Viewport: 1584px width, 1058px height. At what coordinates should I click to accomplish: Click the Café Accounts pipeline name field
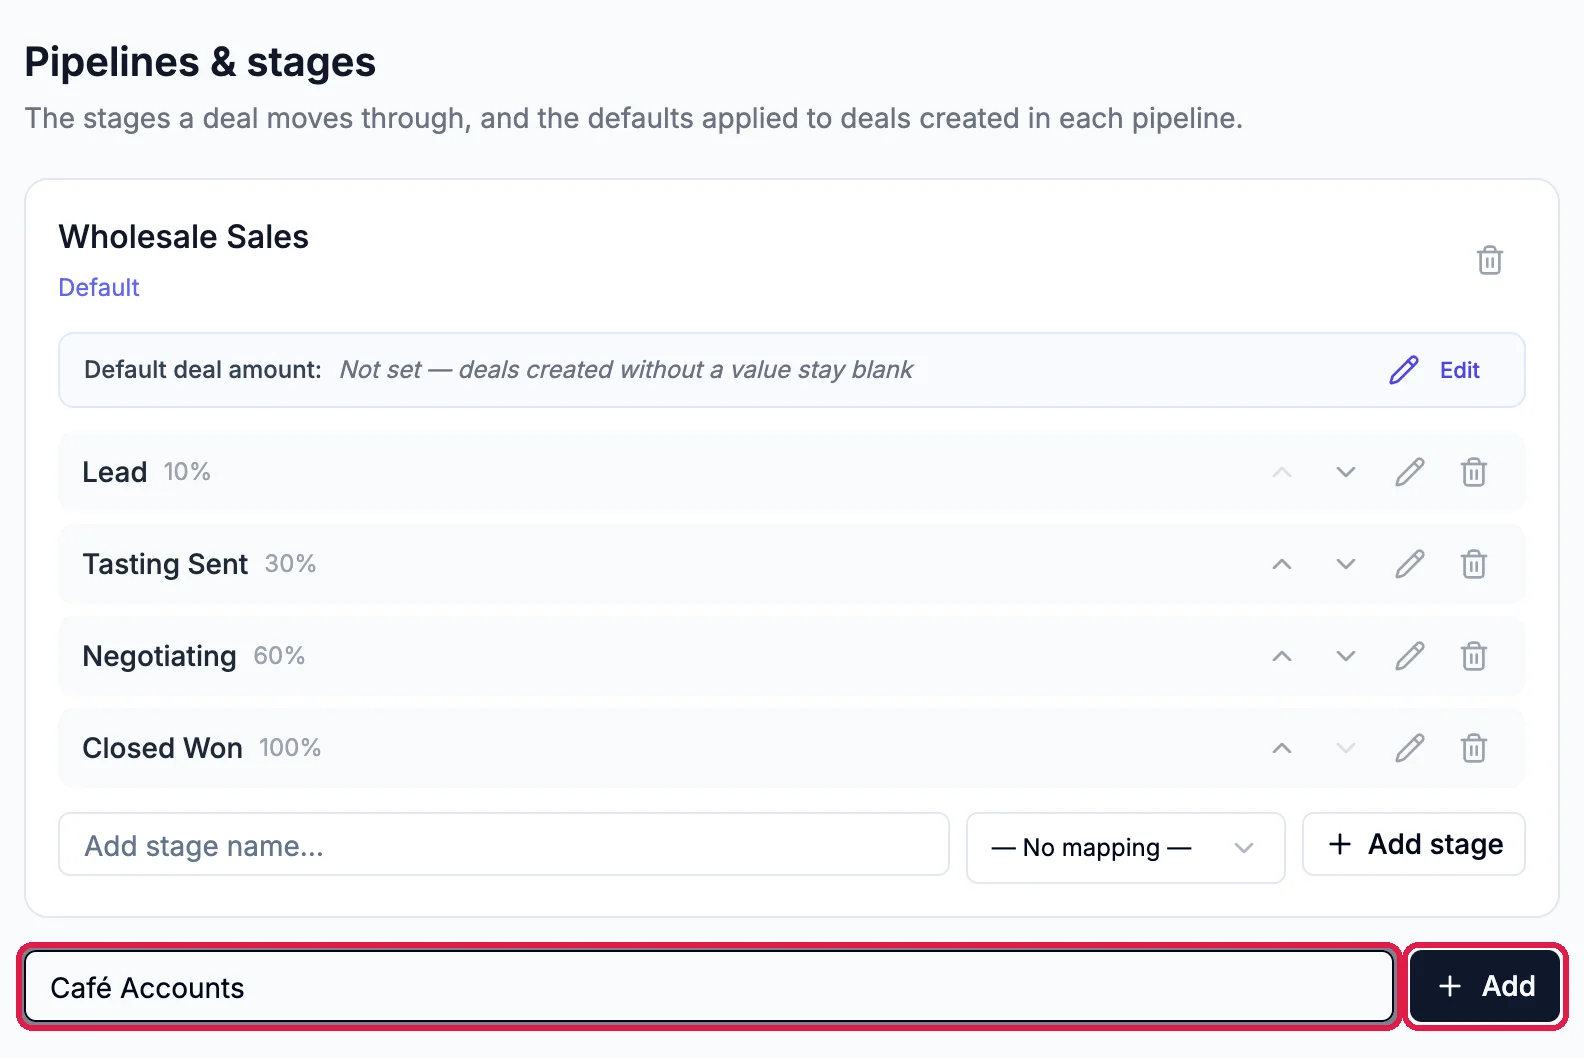tap(709, 987)
